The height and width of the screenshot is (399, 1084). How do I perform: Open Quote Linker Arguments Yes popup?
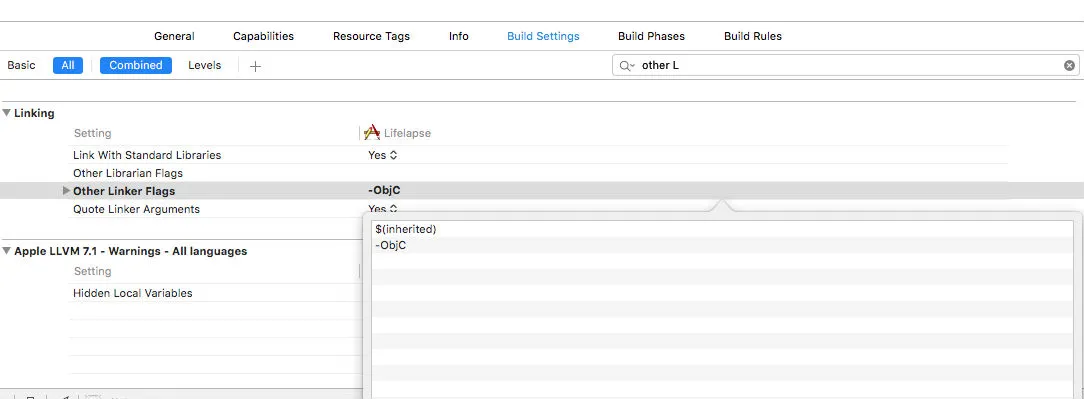(x=382, y=208)
